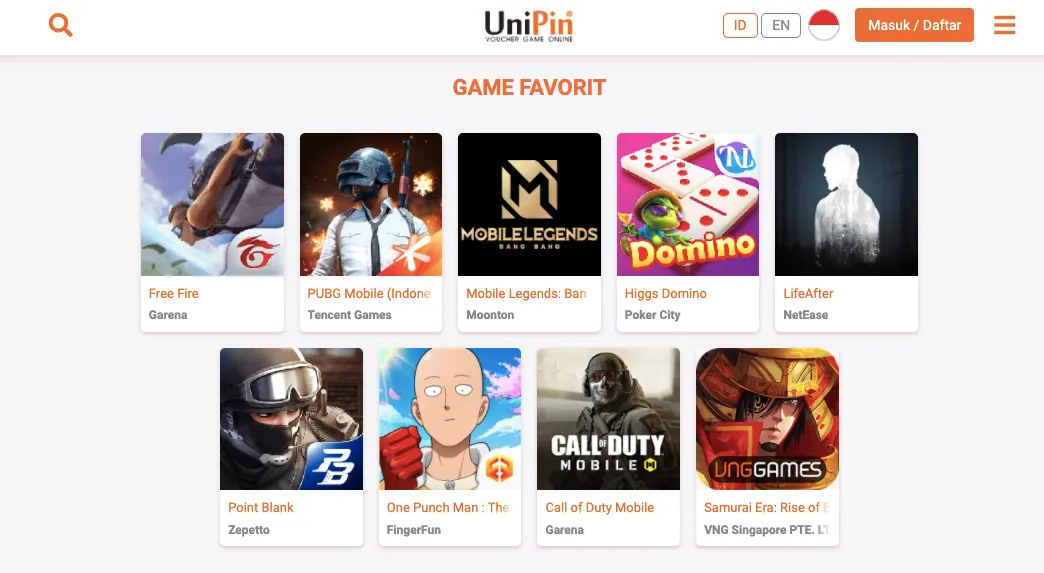Switch language to ID
The image size is (1044, 573).
pos(740,25)
